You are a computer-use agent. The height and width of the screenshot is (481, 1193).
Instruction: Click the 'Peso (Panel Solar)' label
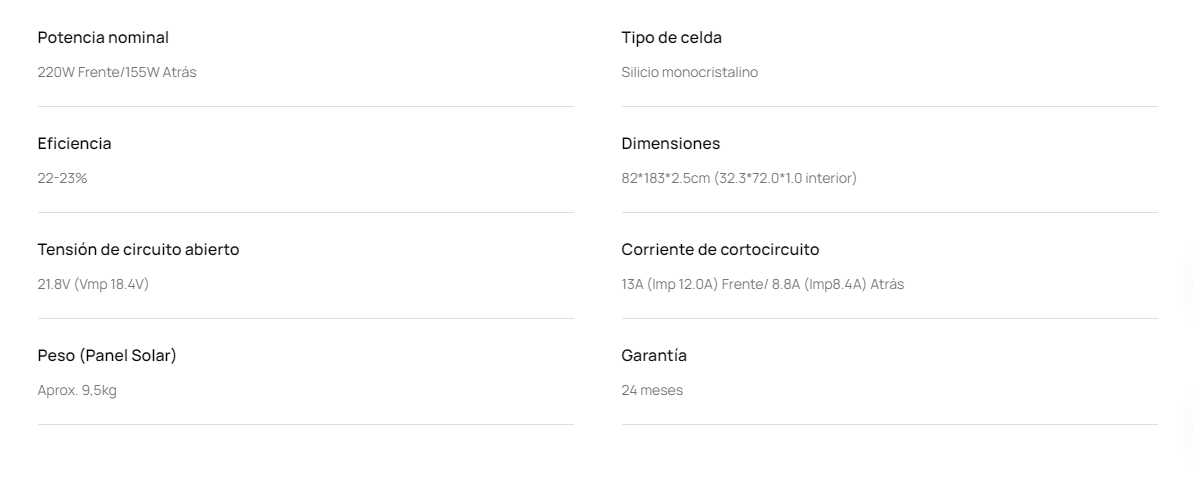[x=107, y=356]
